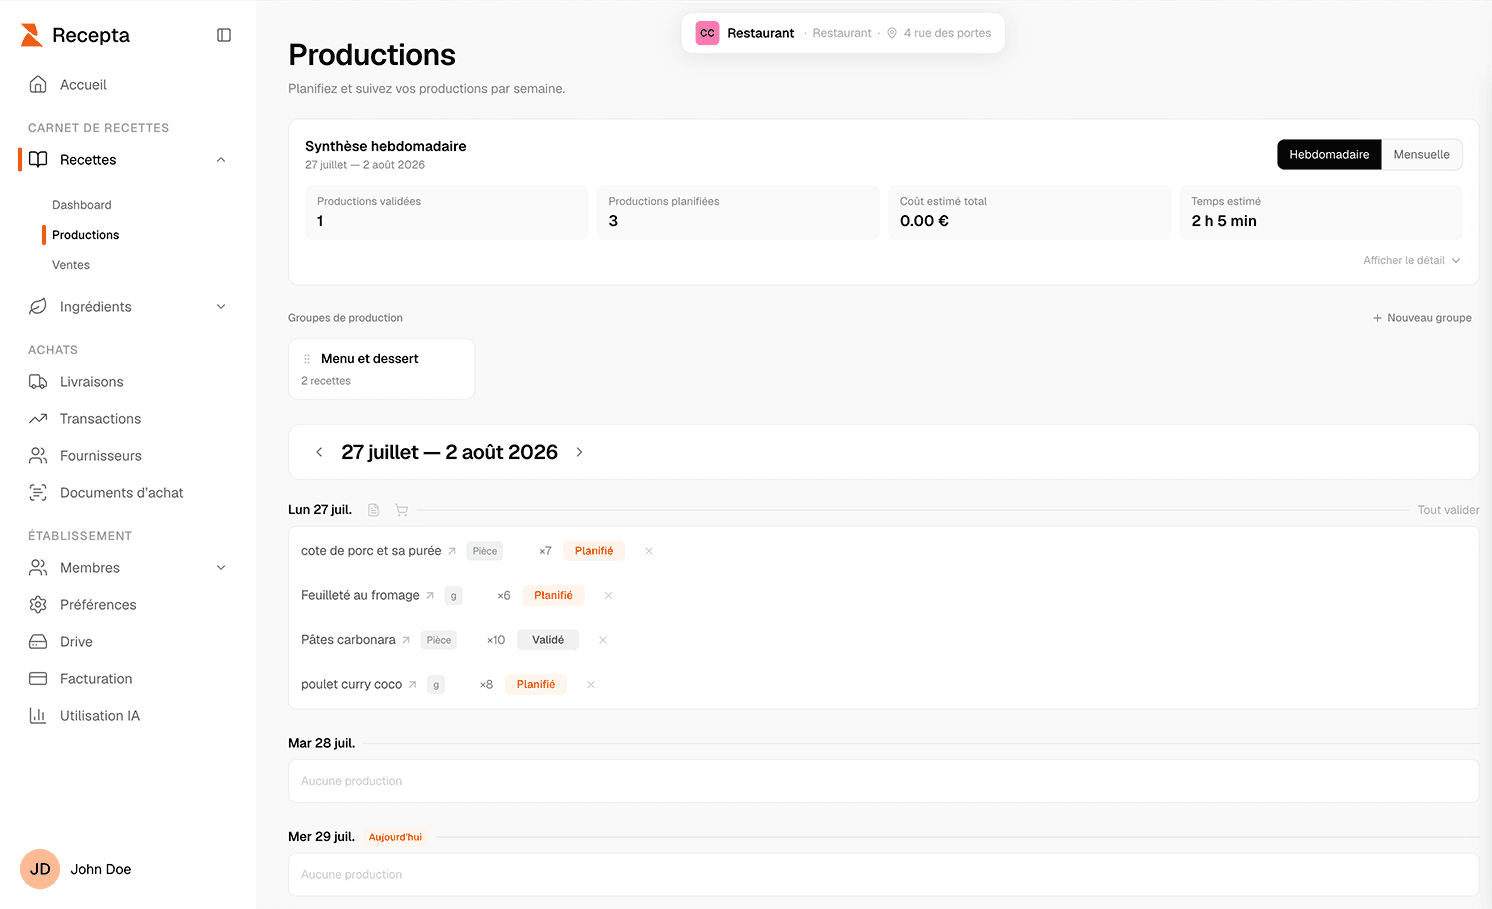Click Temps estimé stat card

[x=1320, y=212]
